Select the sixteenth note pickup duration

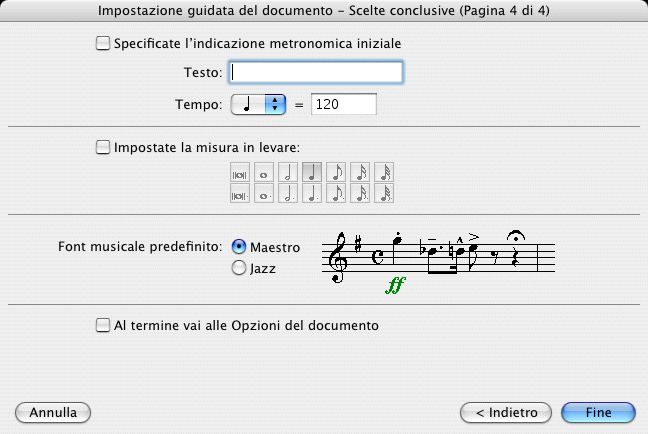[x=360, y=172]
